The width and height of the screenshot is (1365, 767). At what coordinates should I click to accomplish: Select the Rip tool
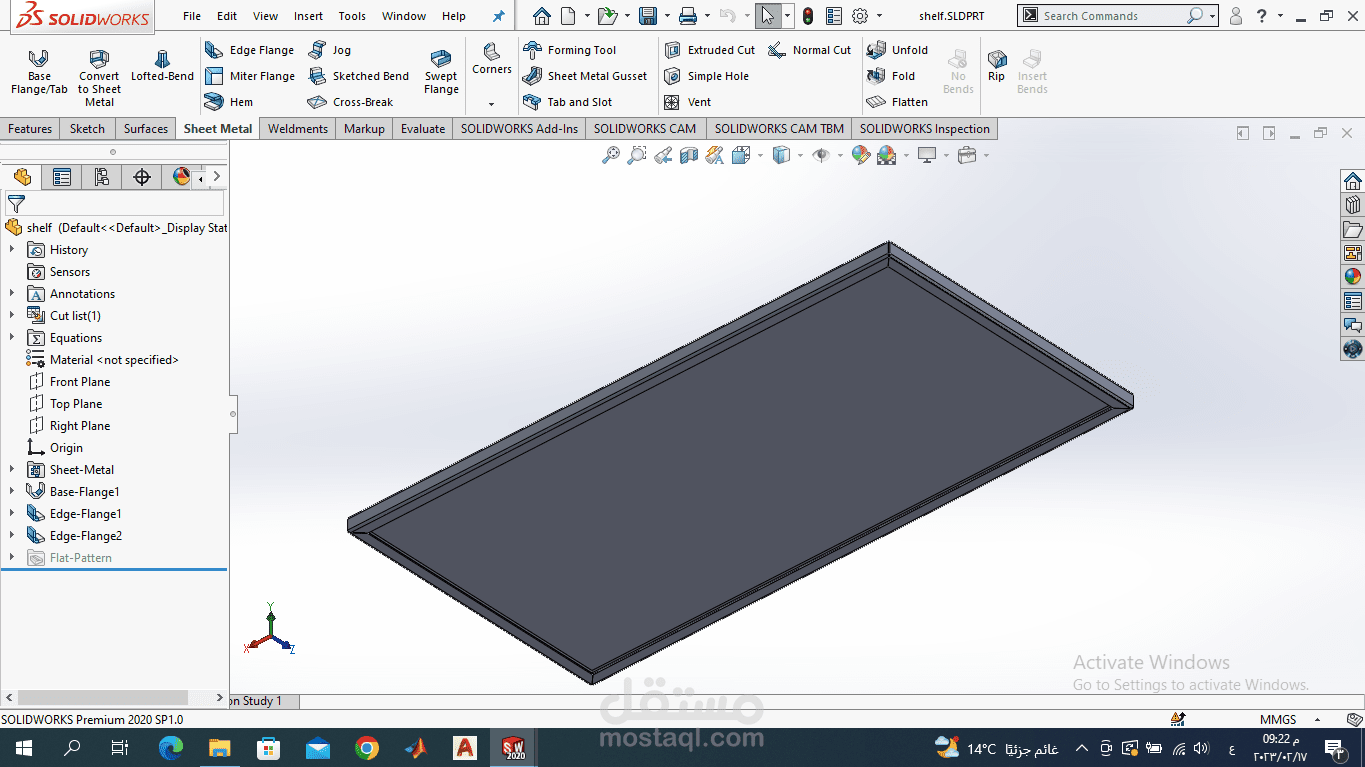coord(997,66)
